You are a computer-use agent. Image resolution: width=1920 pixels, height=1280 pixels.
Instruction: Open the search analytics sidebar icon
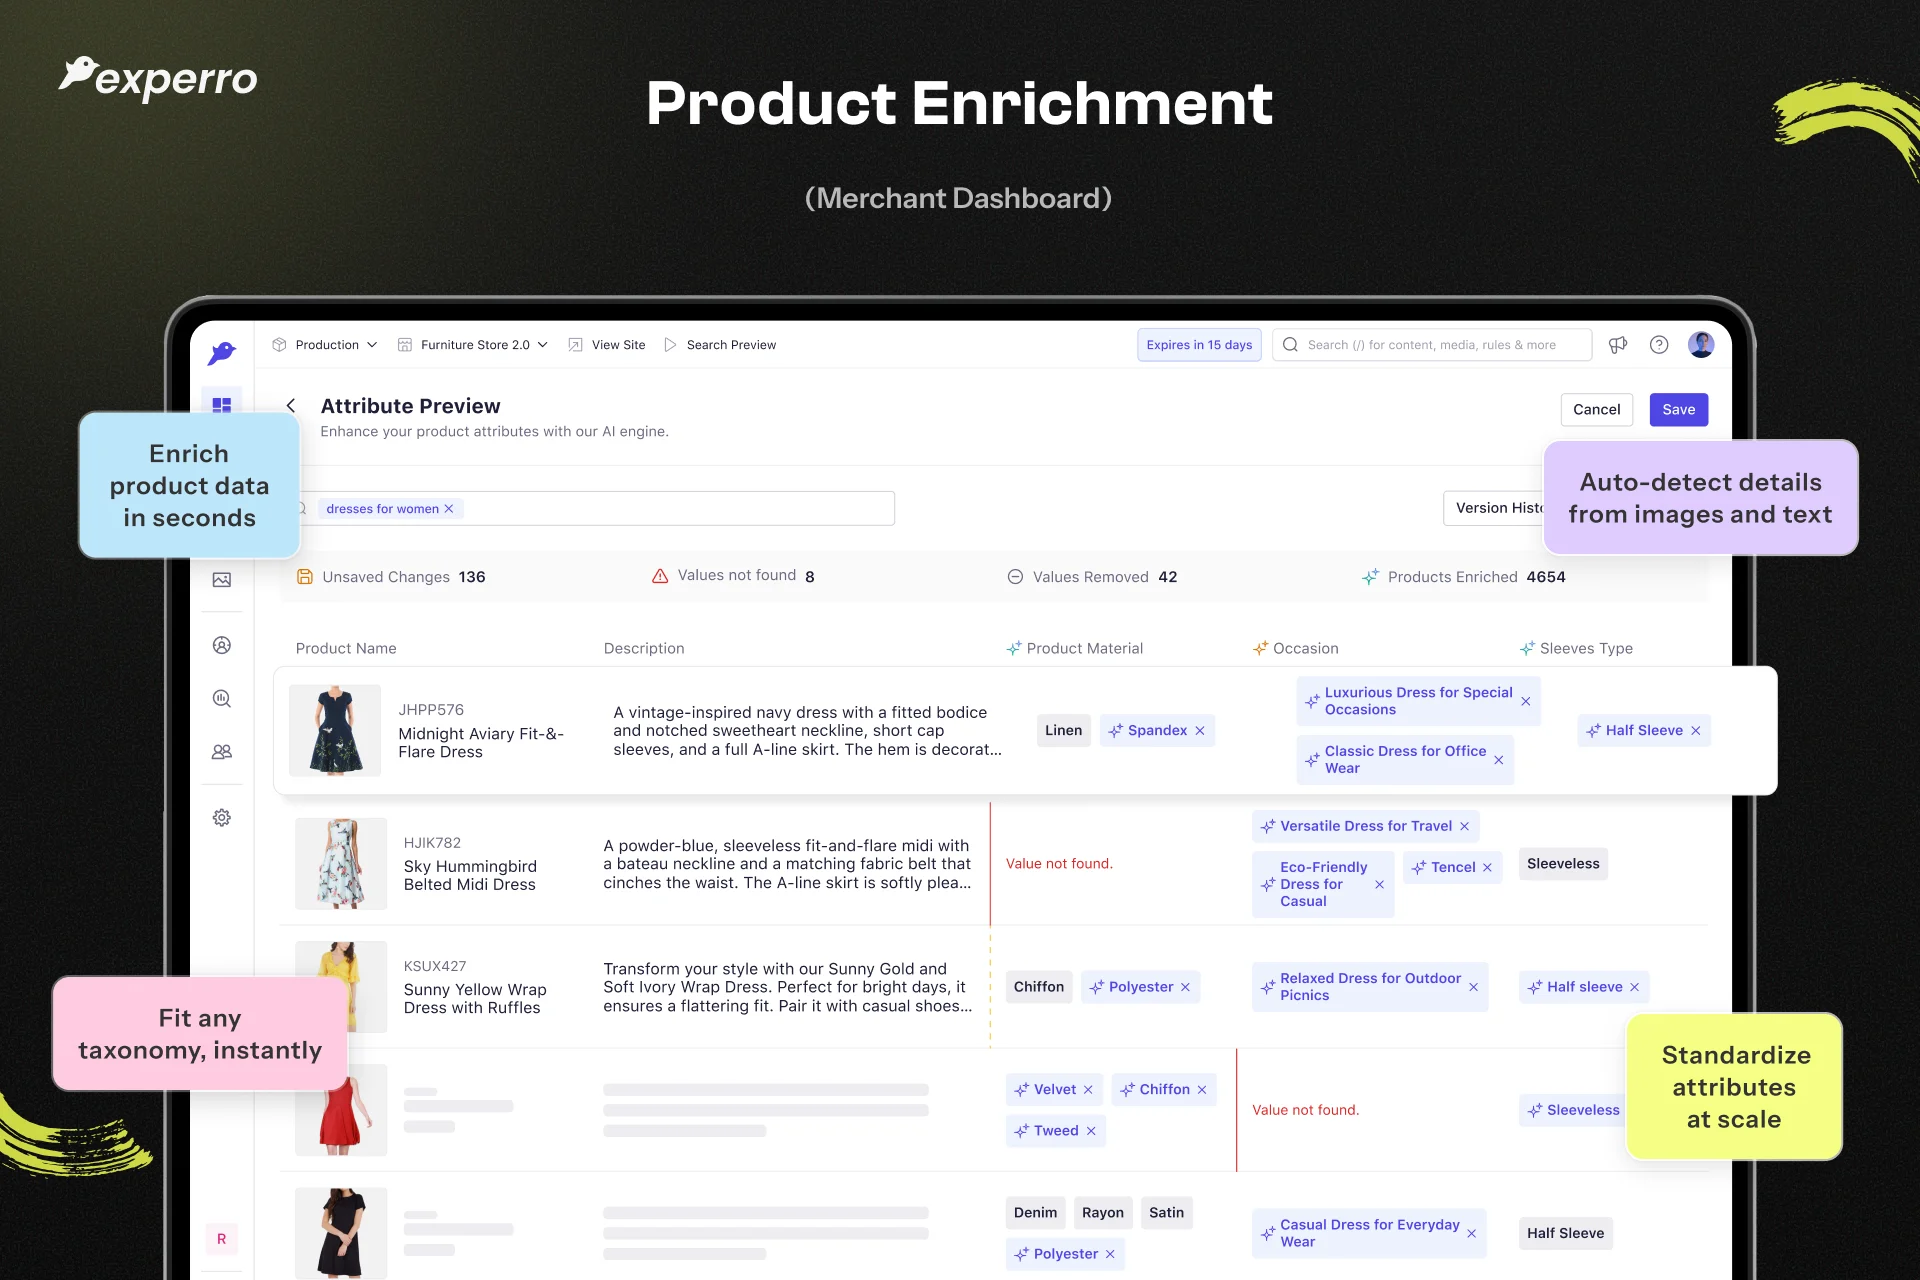[x=222, y=698]
